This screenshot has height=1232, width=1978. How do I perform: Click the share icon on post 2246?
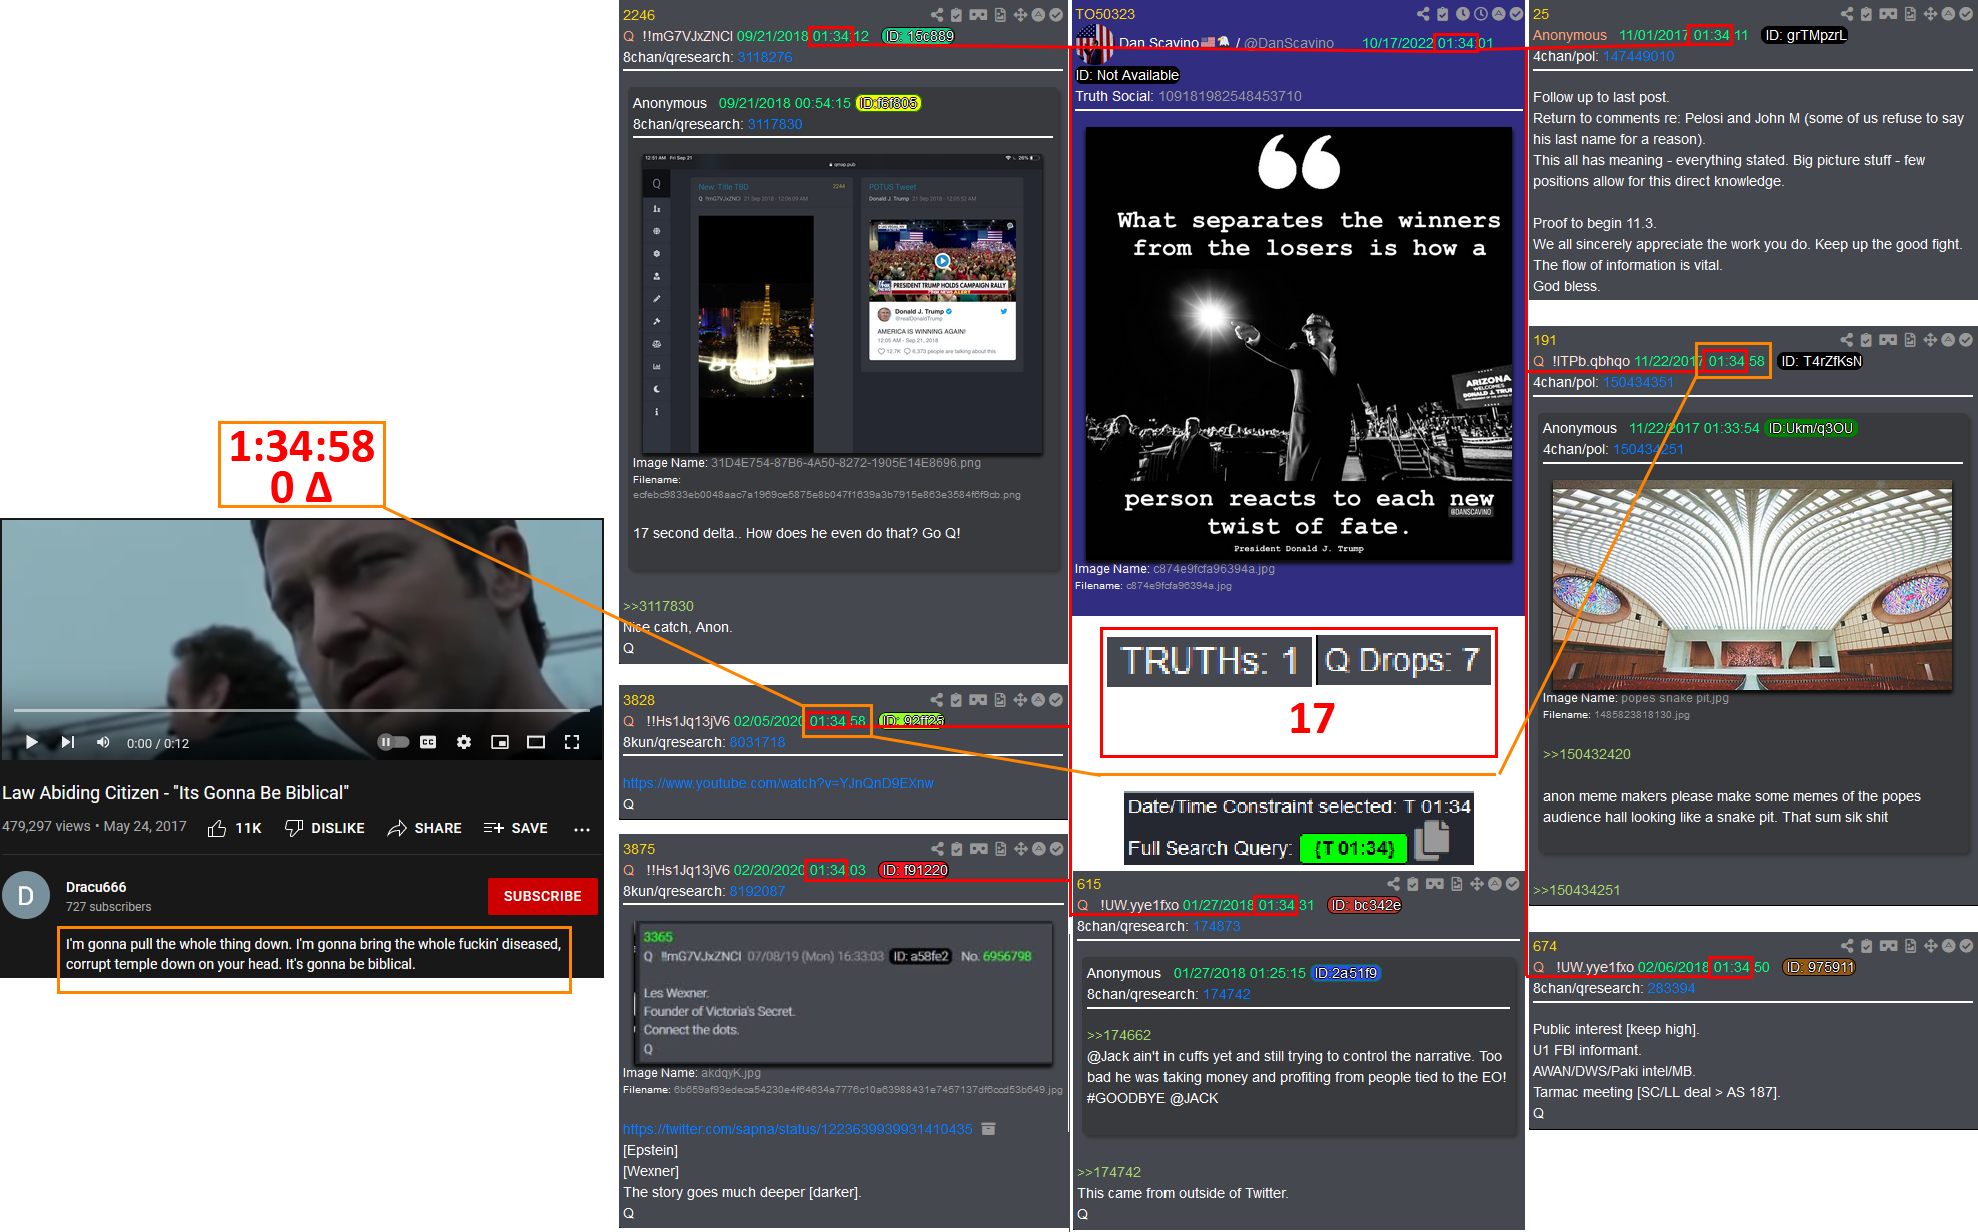pyautogui.click(x=937, y=15)
